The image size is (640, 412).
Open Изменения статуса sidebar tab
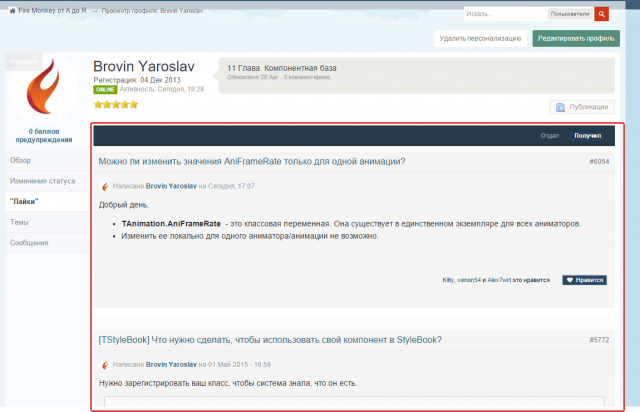pos(47,181)
